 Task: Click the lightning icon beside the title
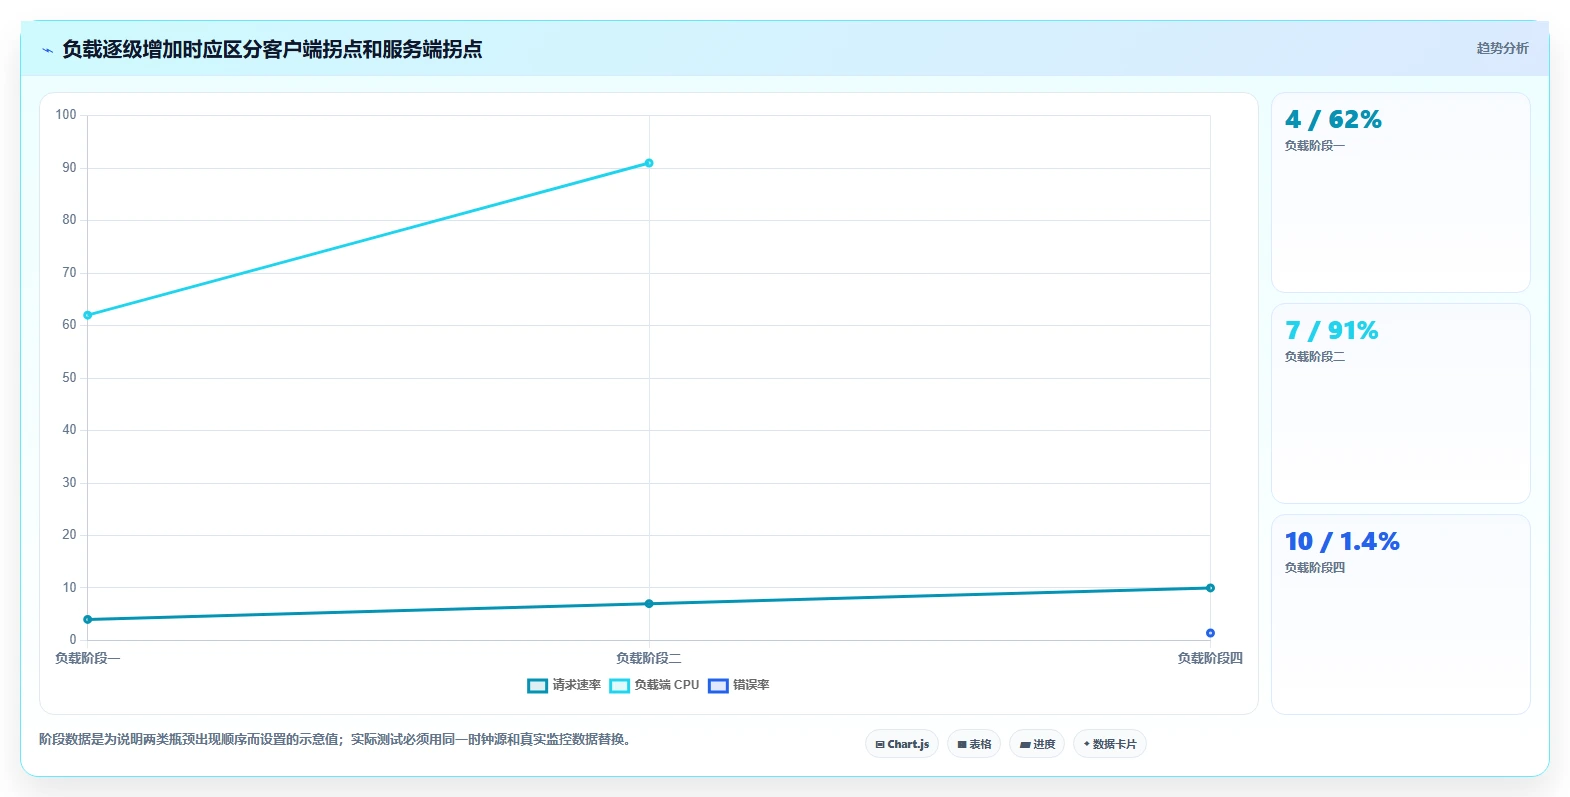[x=47, y=50]
